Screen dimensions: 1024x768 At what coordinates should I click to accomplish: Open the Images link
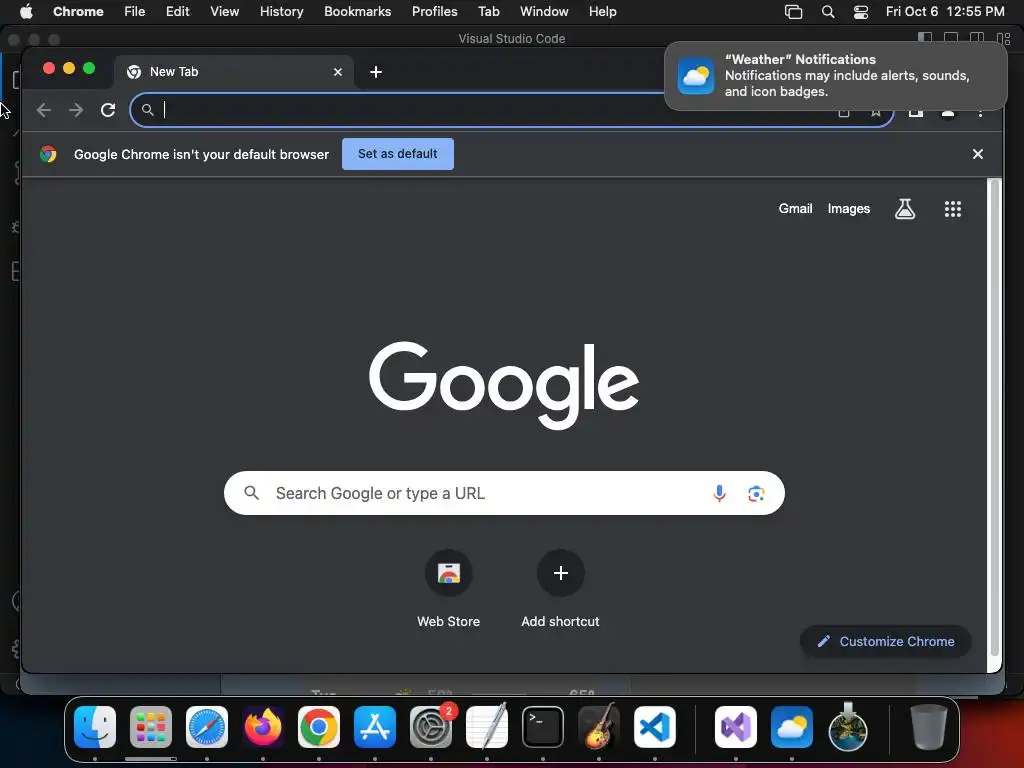coord(848,209)
